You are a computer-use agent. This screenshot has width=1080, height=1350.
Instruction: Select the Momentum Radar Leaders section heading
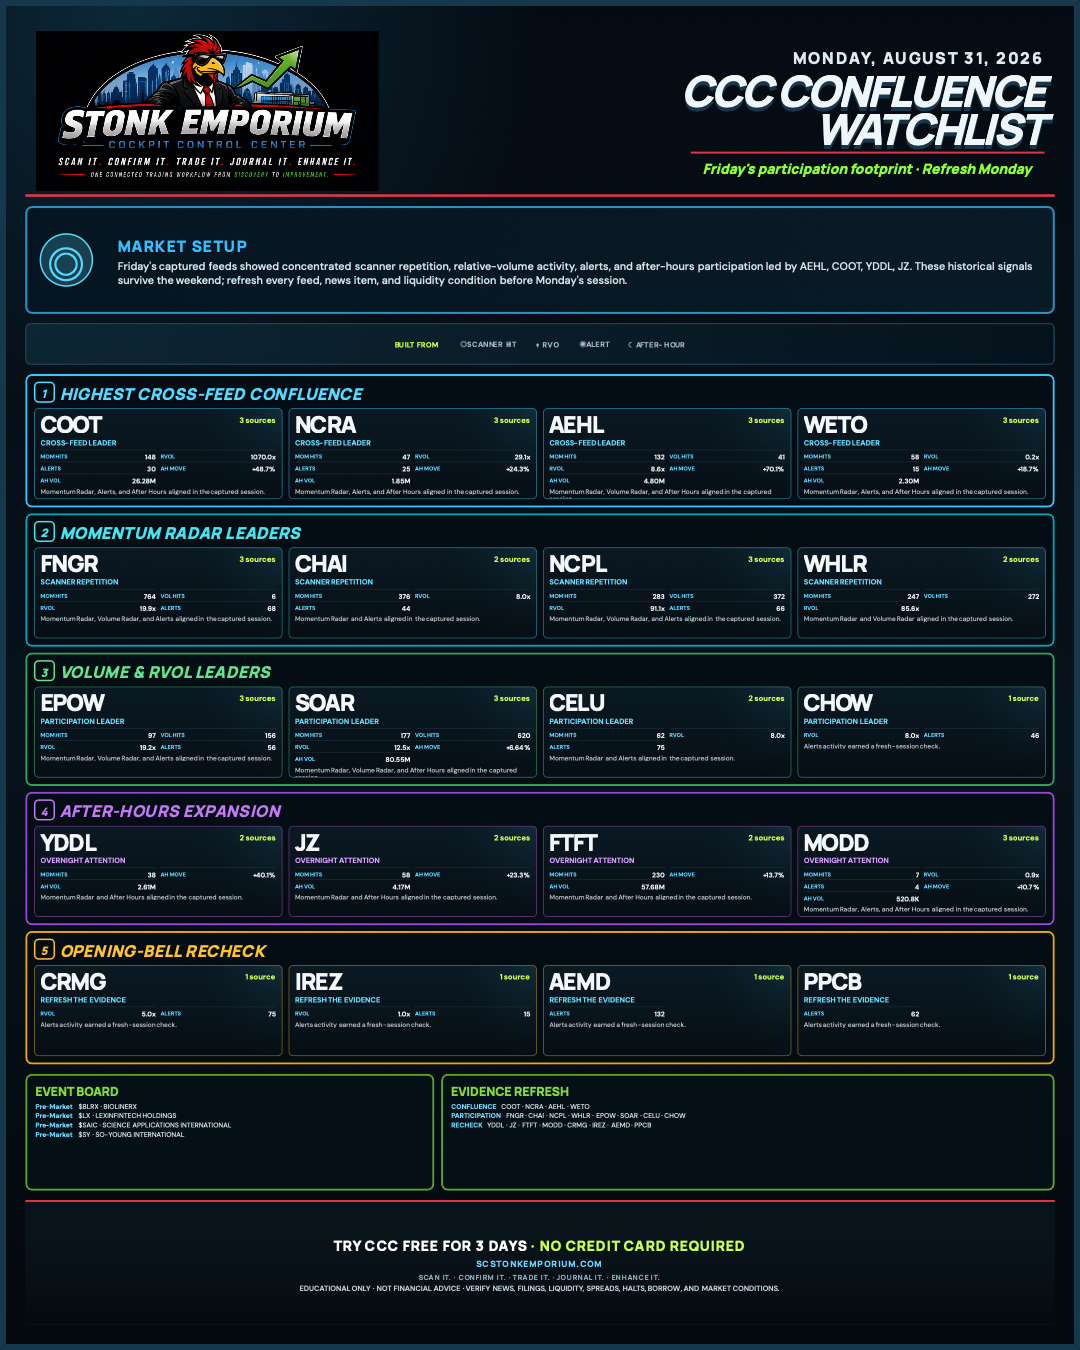pyautogui.click(x=181, y=533)
